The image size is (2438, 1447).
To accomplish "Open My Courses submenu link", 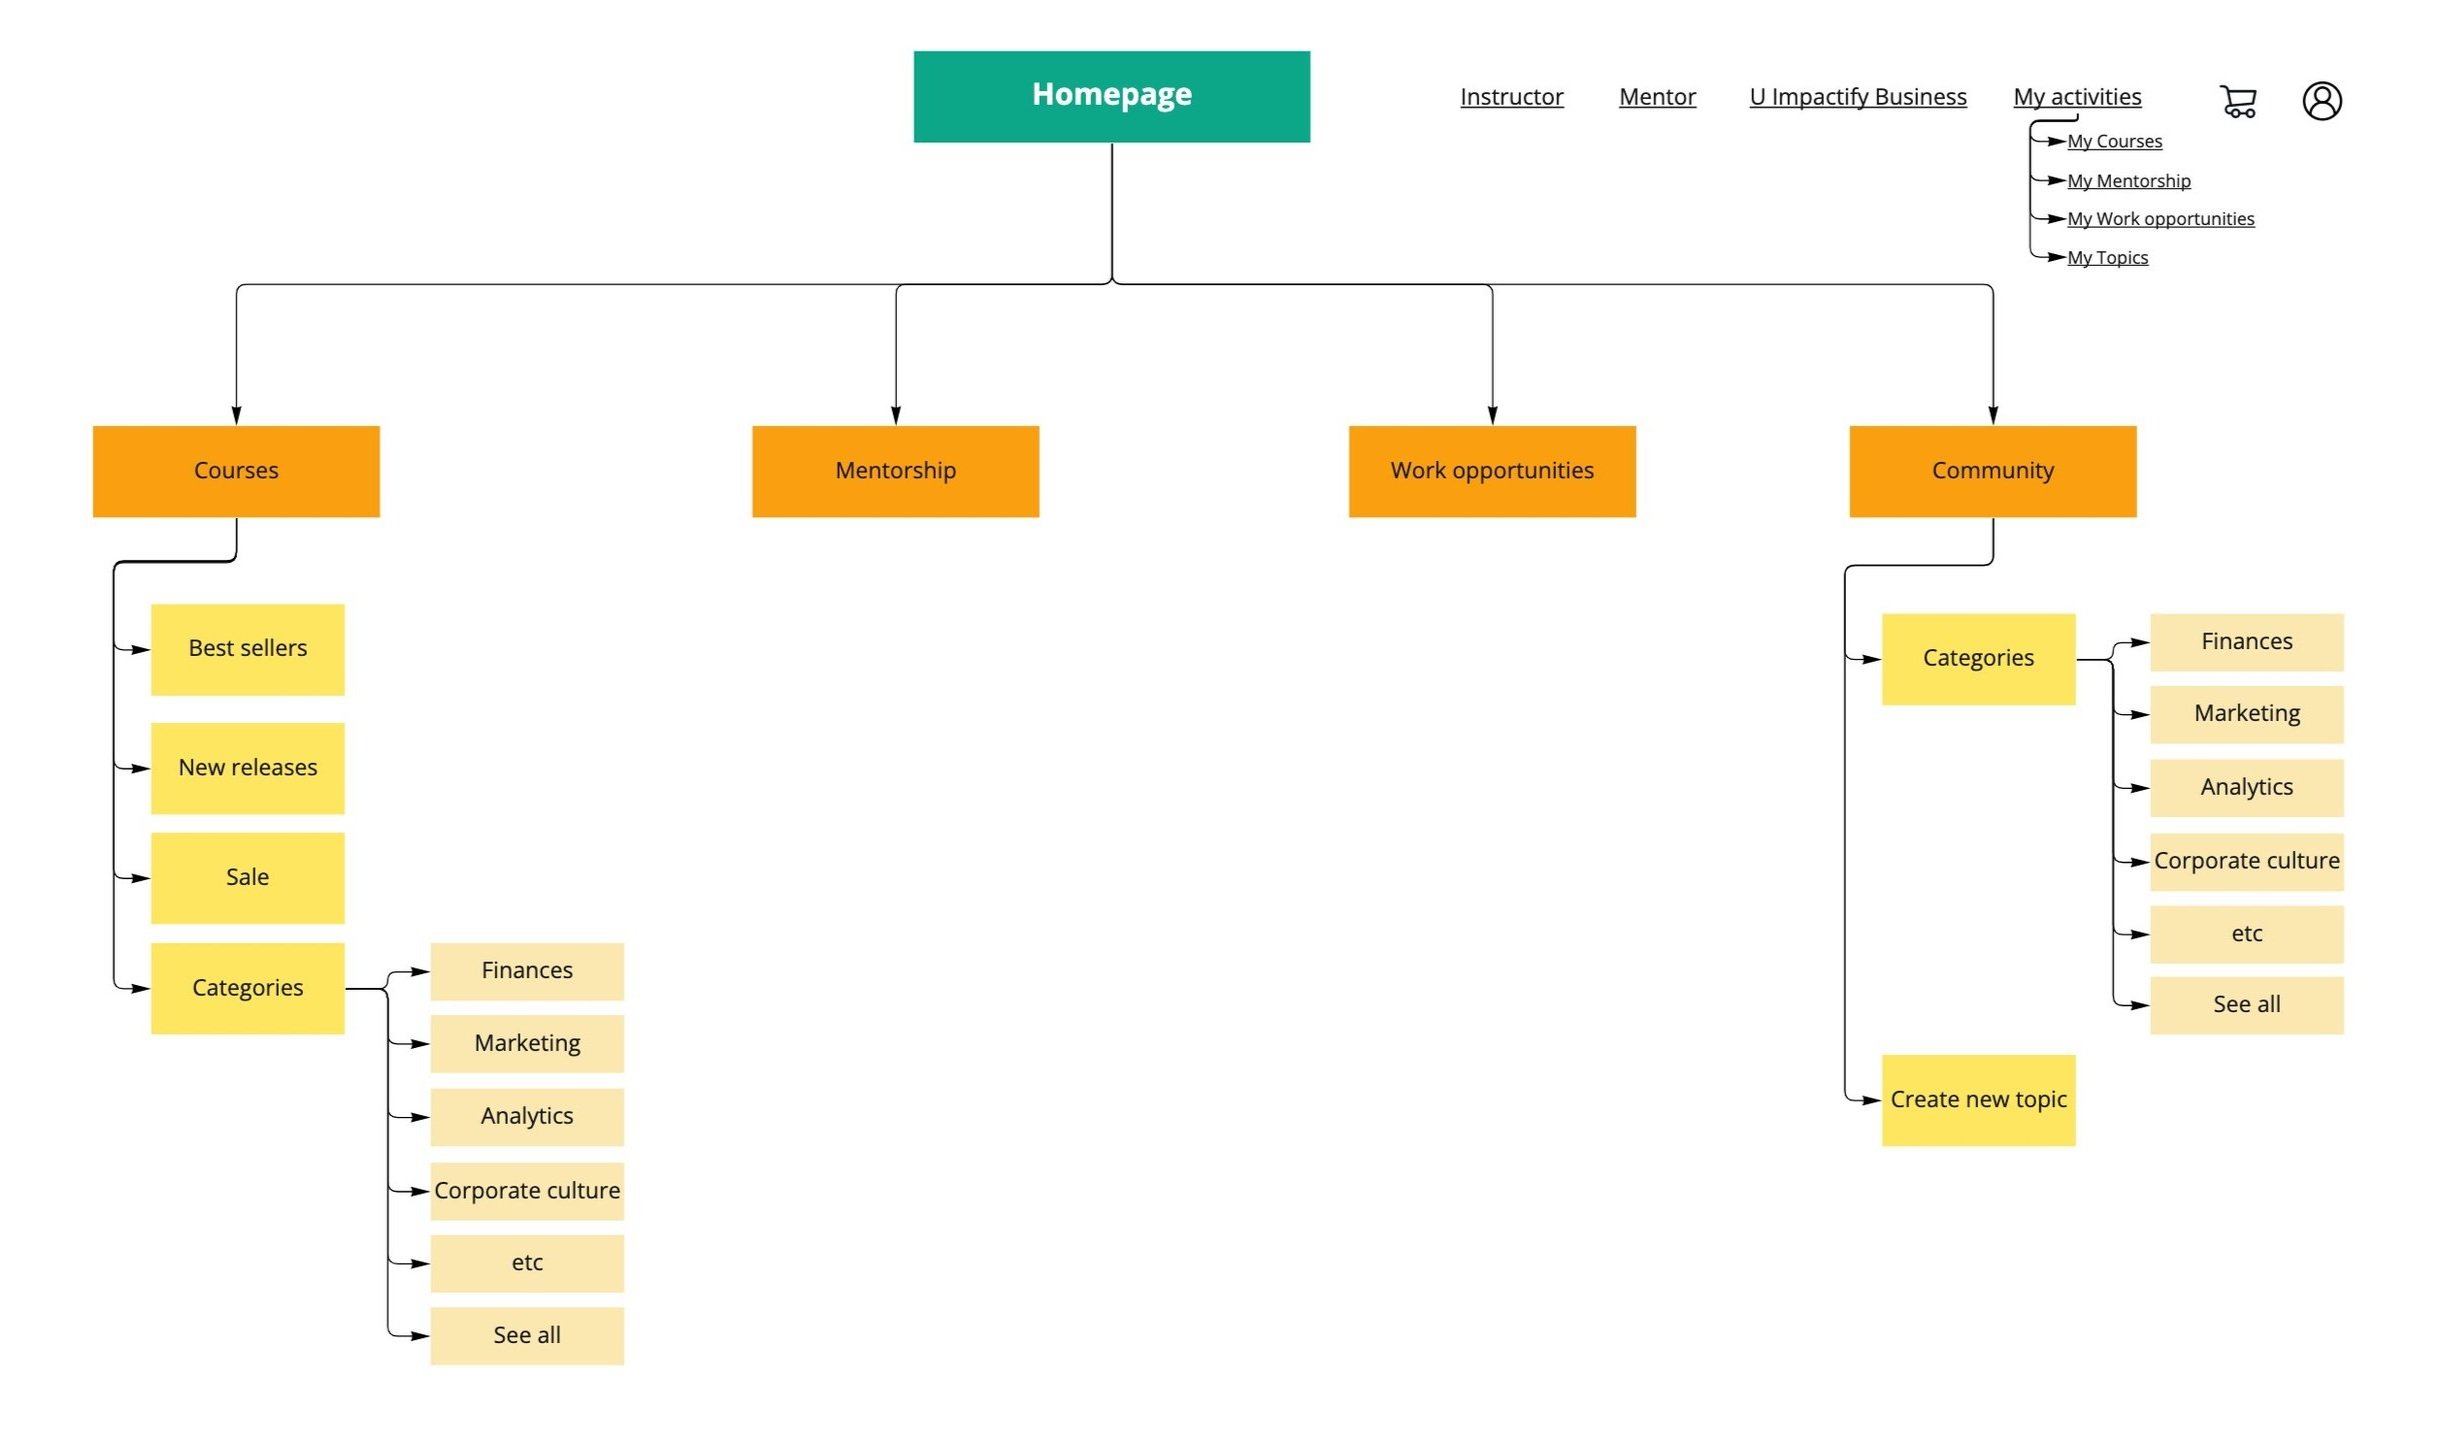I will tap(2113, 141).
